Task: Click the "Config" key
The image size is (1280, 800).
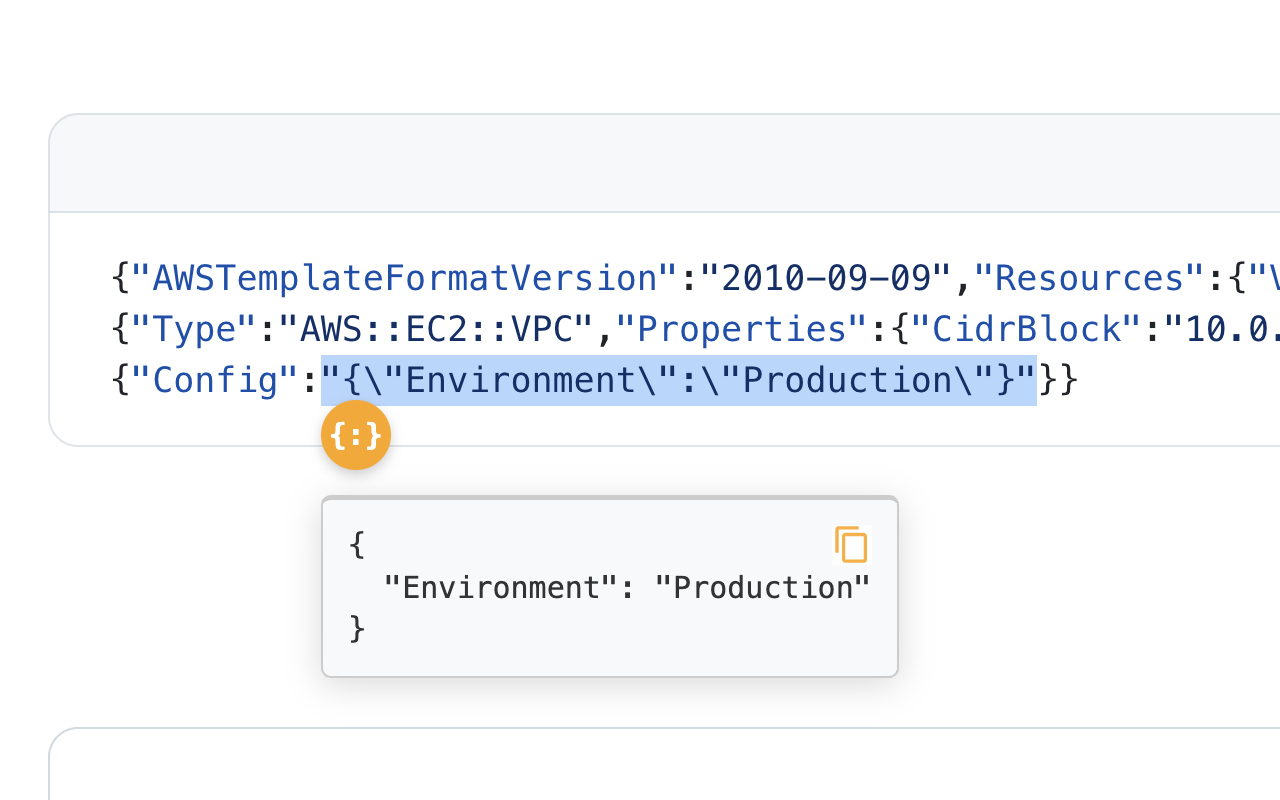Action: click(216, 381)
